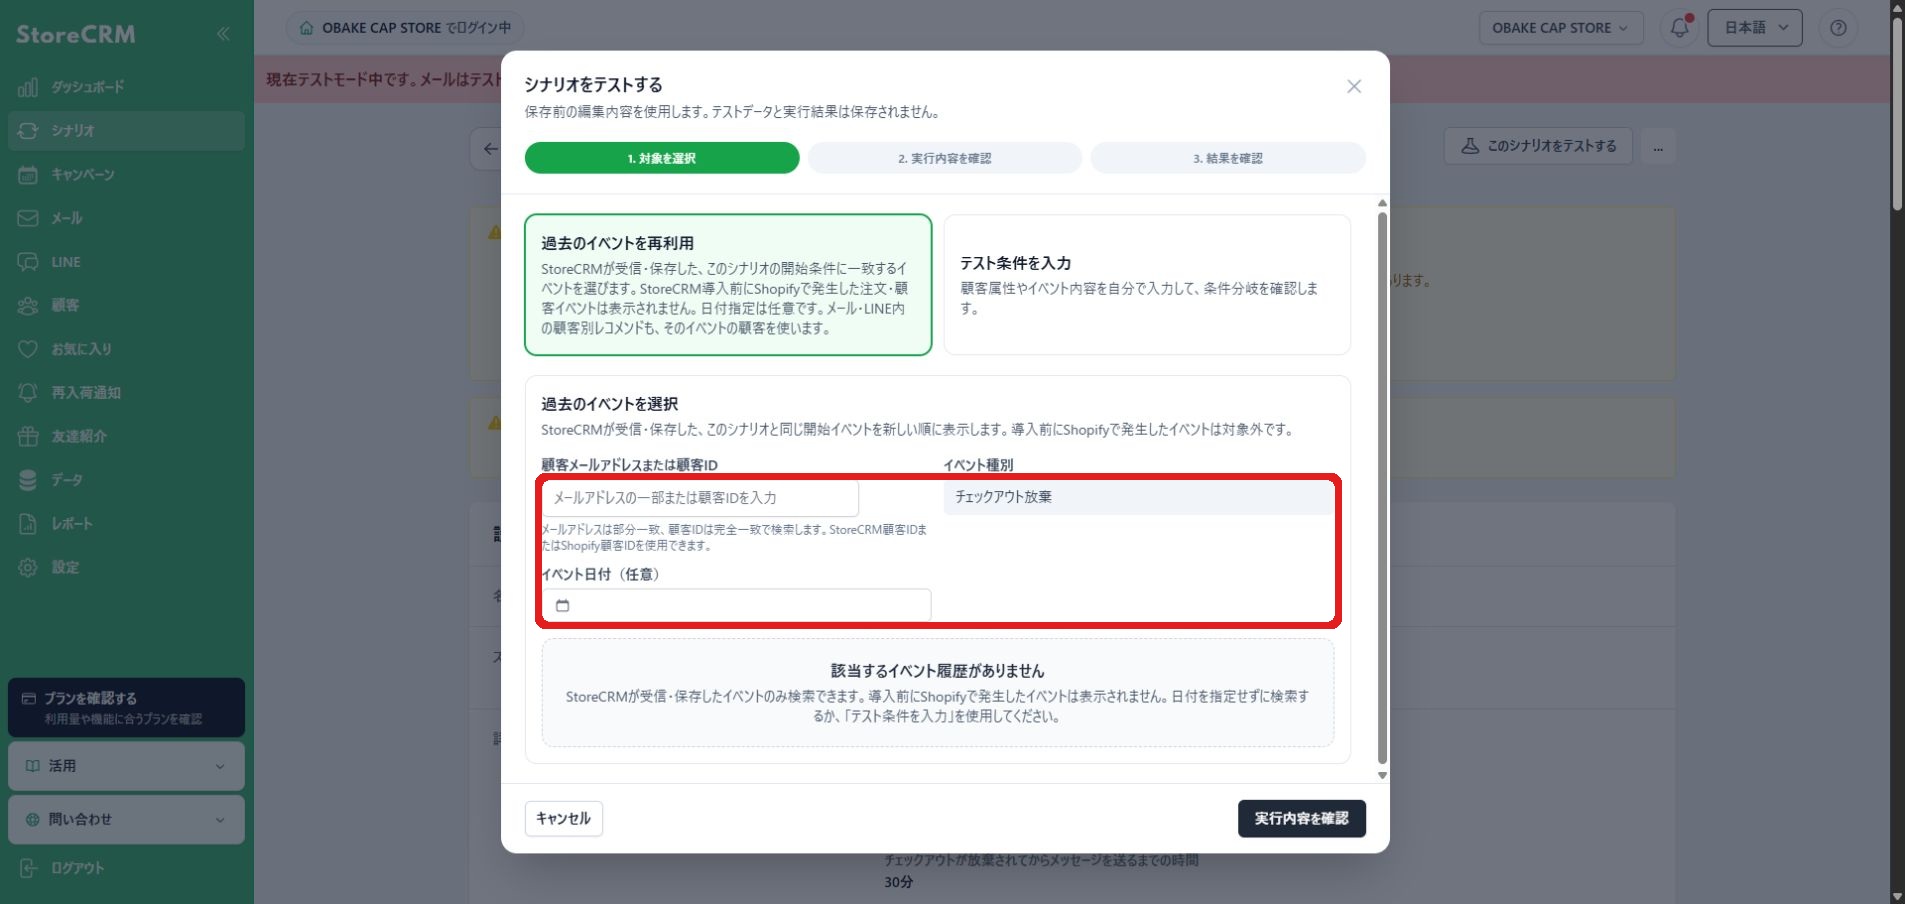Collapse the StoreCRM sidebar with chevron icon

(x=222, y=34)
